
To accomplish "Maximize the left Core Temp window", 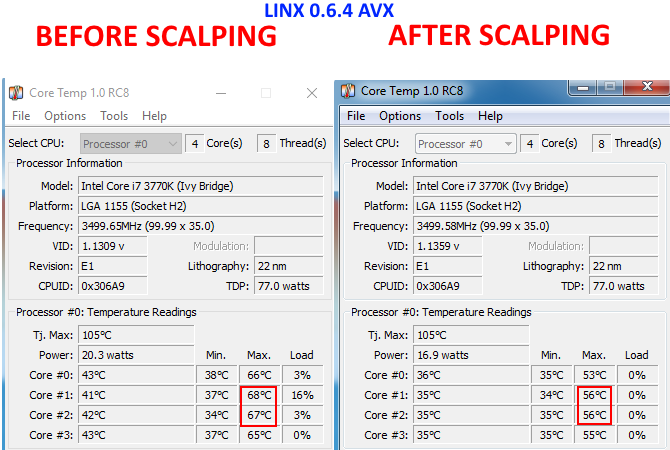I will [266, 93].
